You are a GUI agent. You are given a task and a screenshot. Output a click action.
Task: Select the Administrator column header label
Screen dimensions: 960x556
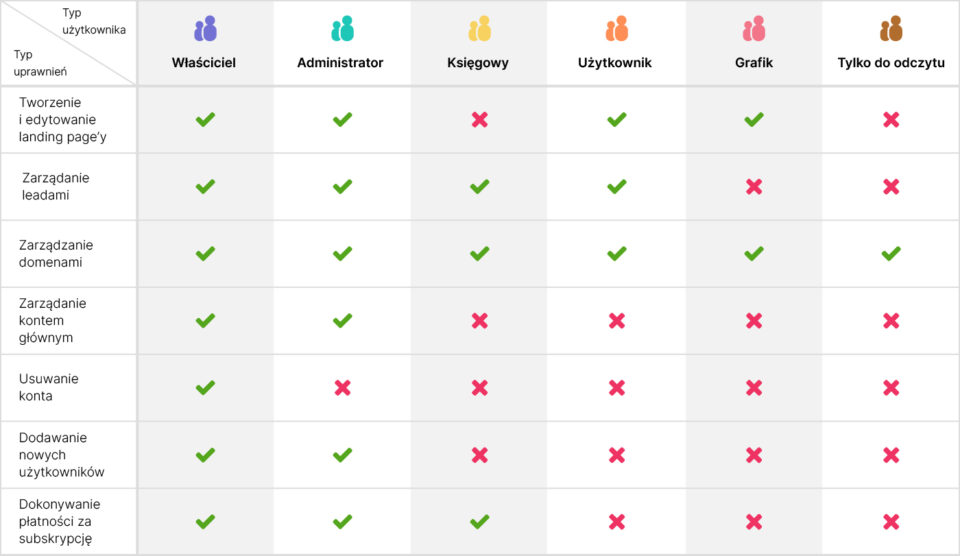pyautogui.click(x=340, y=62)
